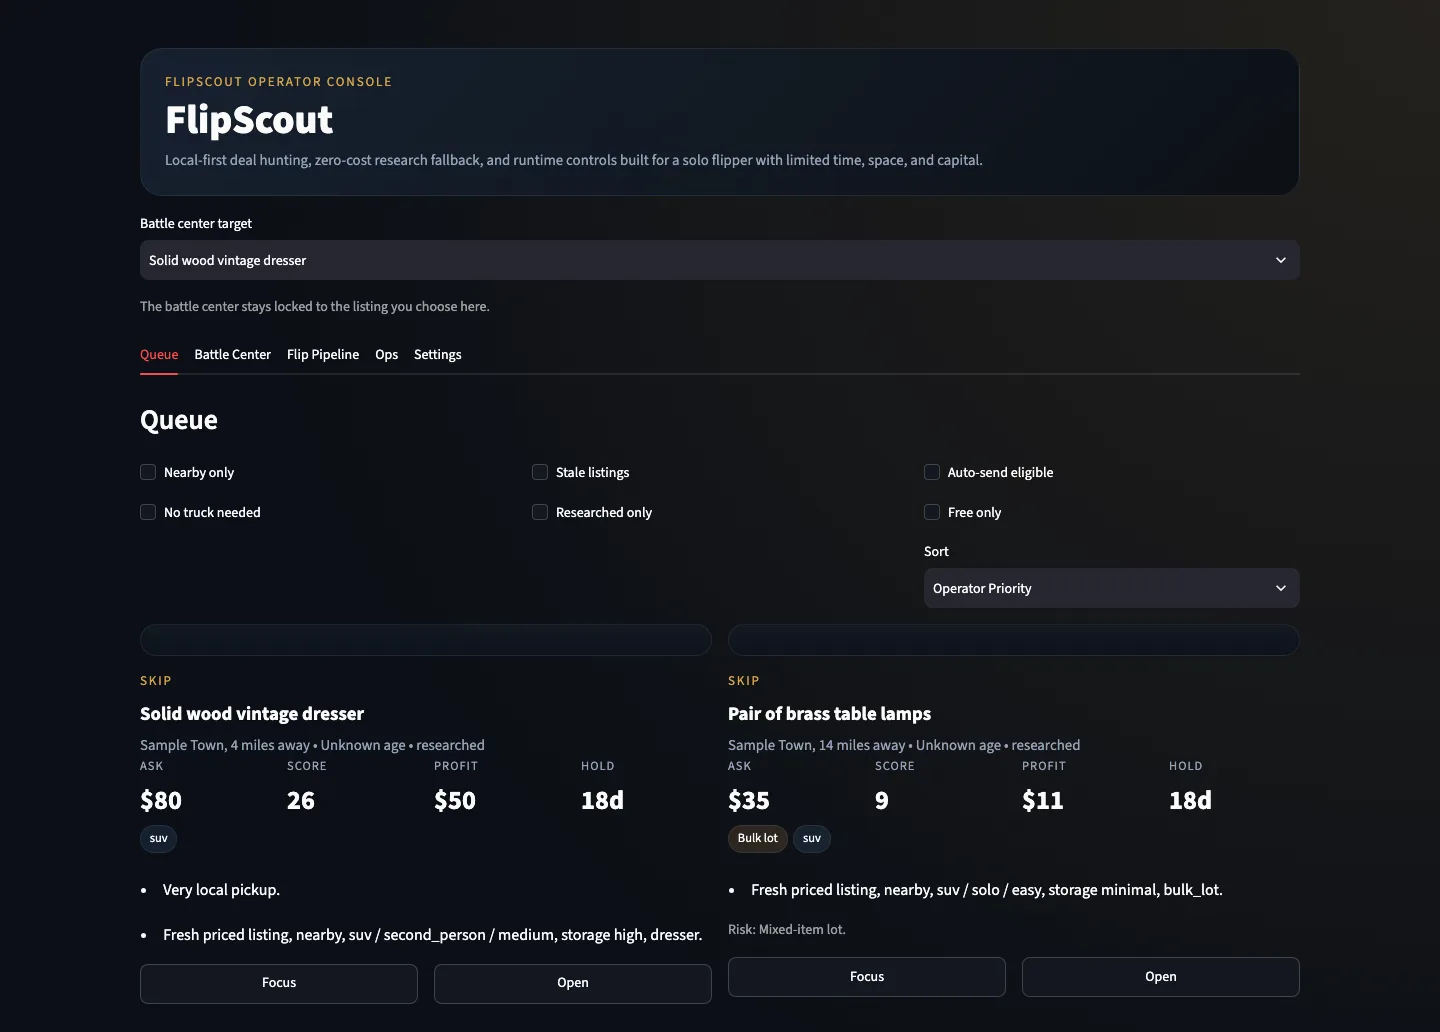Open the Settings tab
Viewport: 1440px width, 1032px height.
coord(438,354)
